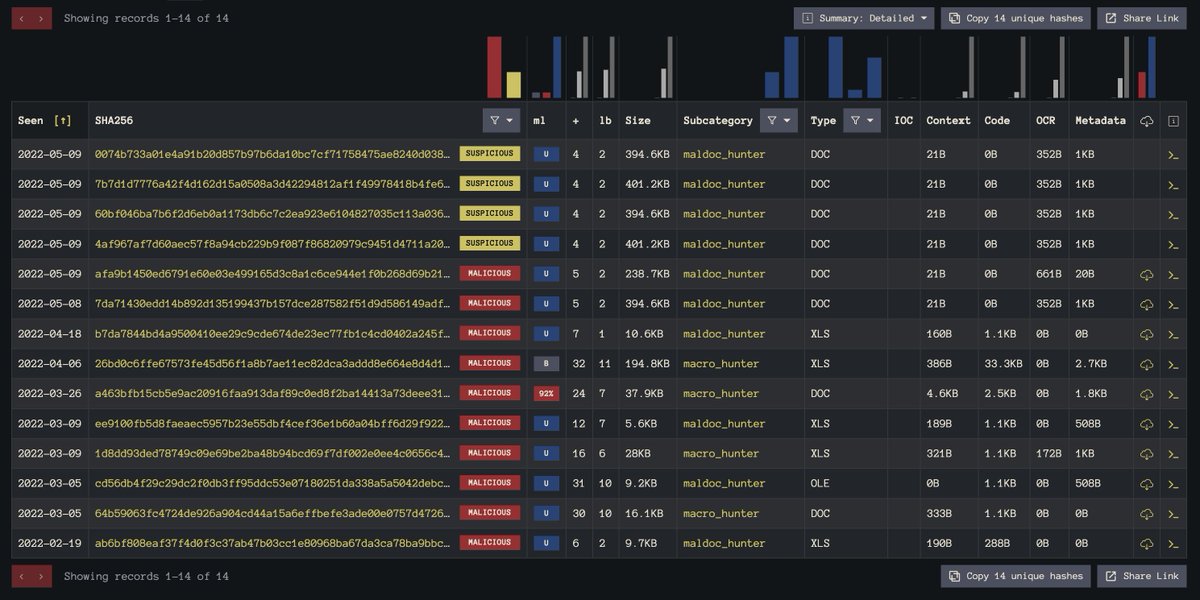Click the 92% ml badge
1200x600 pixels.
point(546,394)
